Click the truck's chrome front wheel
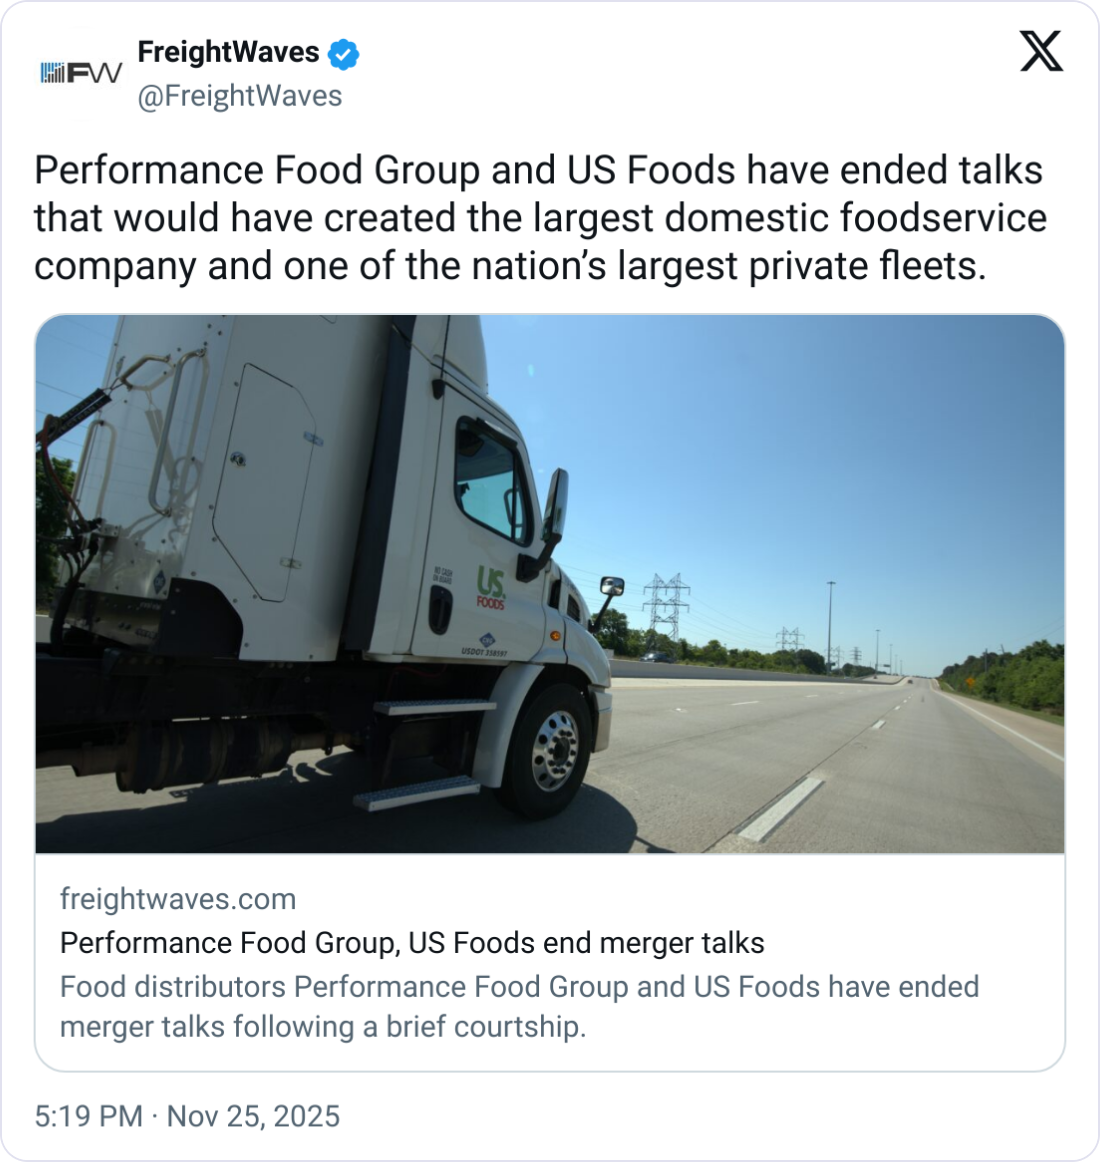Viewport: 1100px width, 1162px height. [554, 750]
